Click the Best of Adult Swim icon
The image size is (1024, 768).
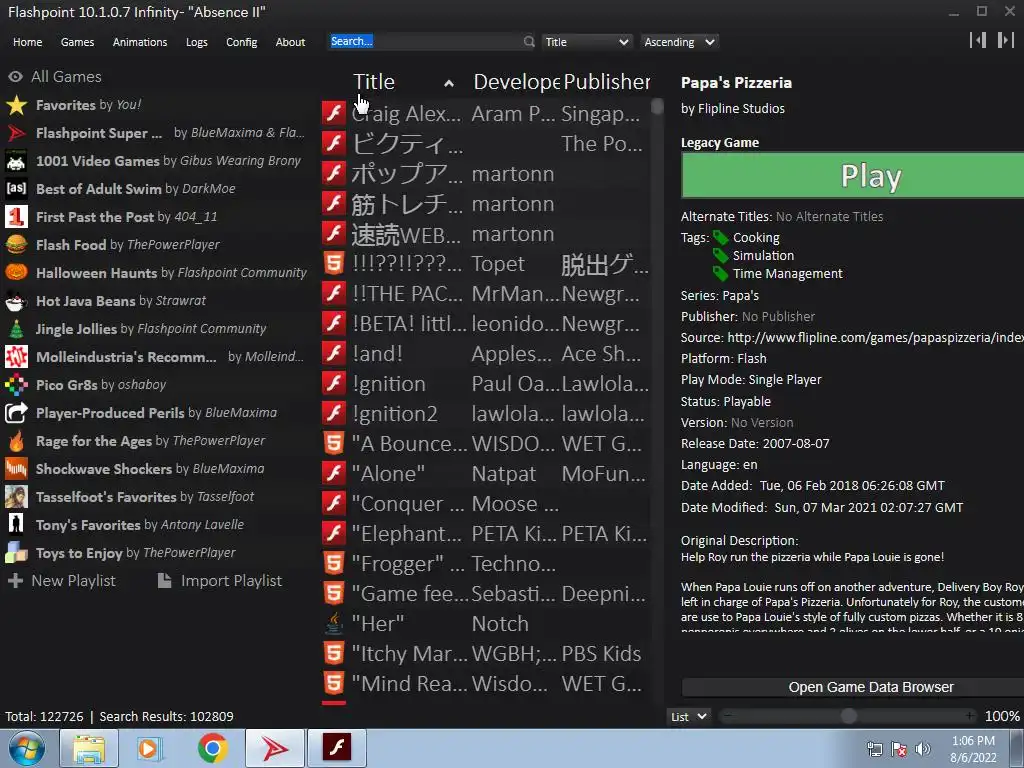tap(16, 189)
